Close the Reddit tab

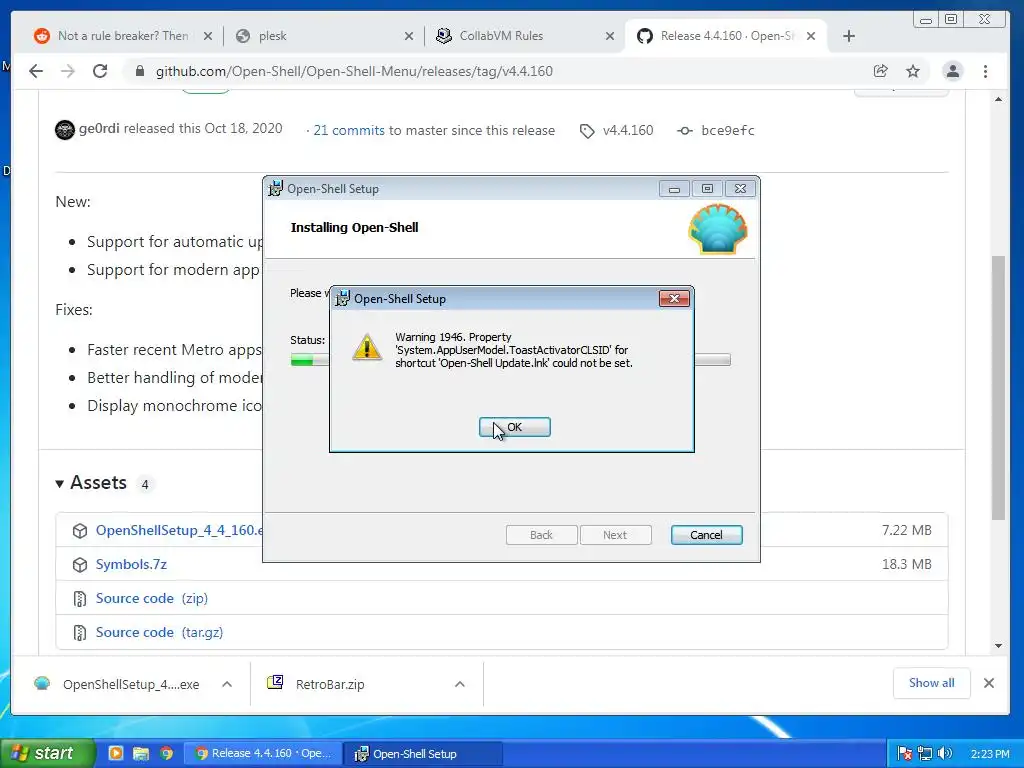click(208, 36)
